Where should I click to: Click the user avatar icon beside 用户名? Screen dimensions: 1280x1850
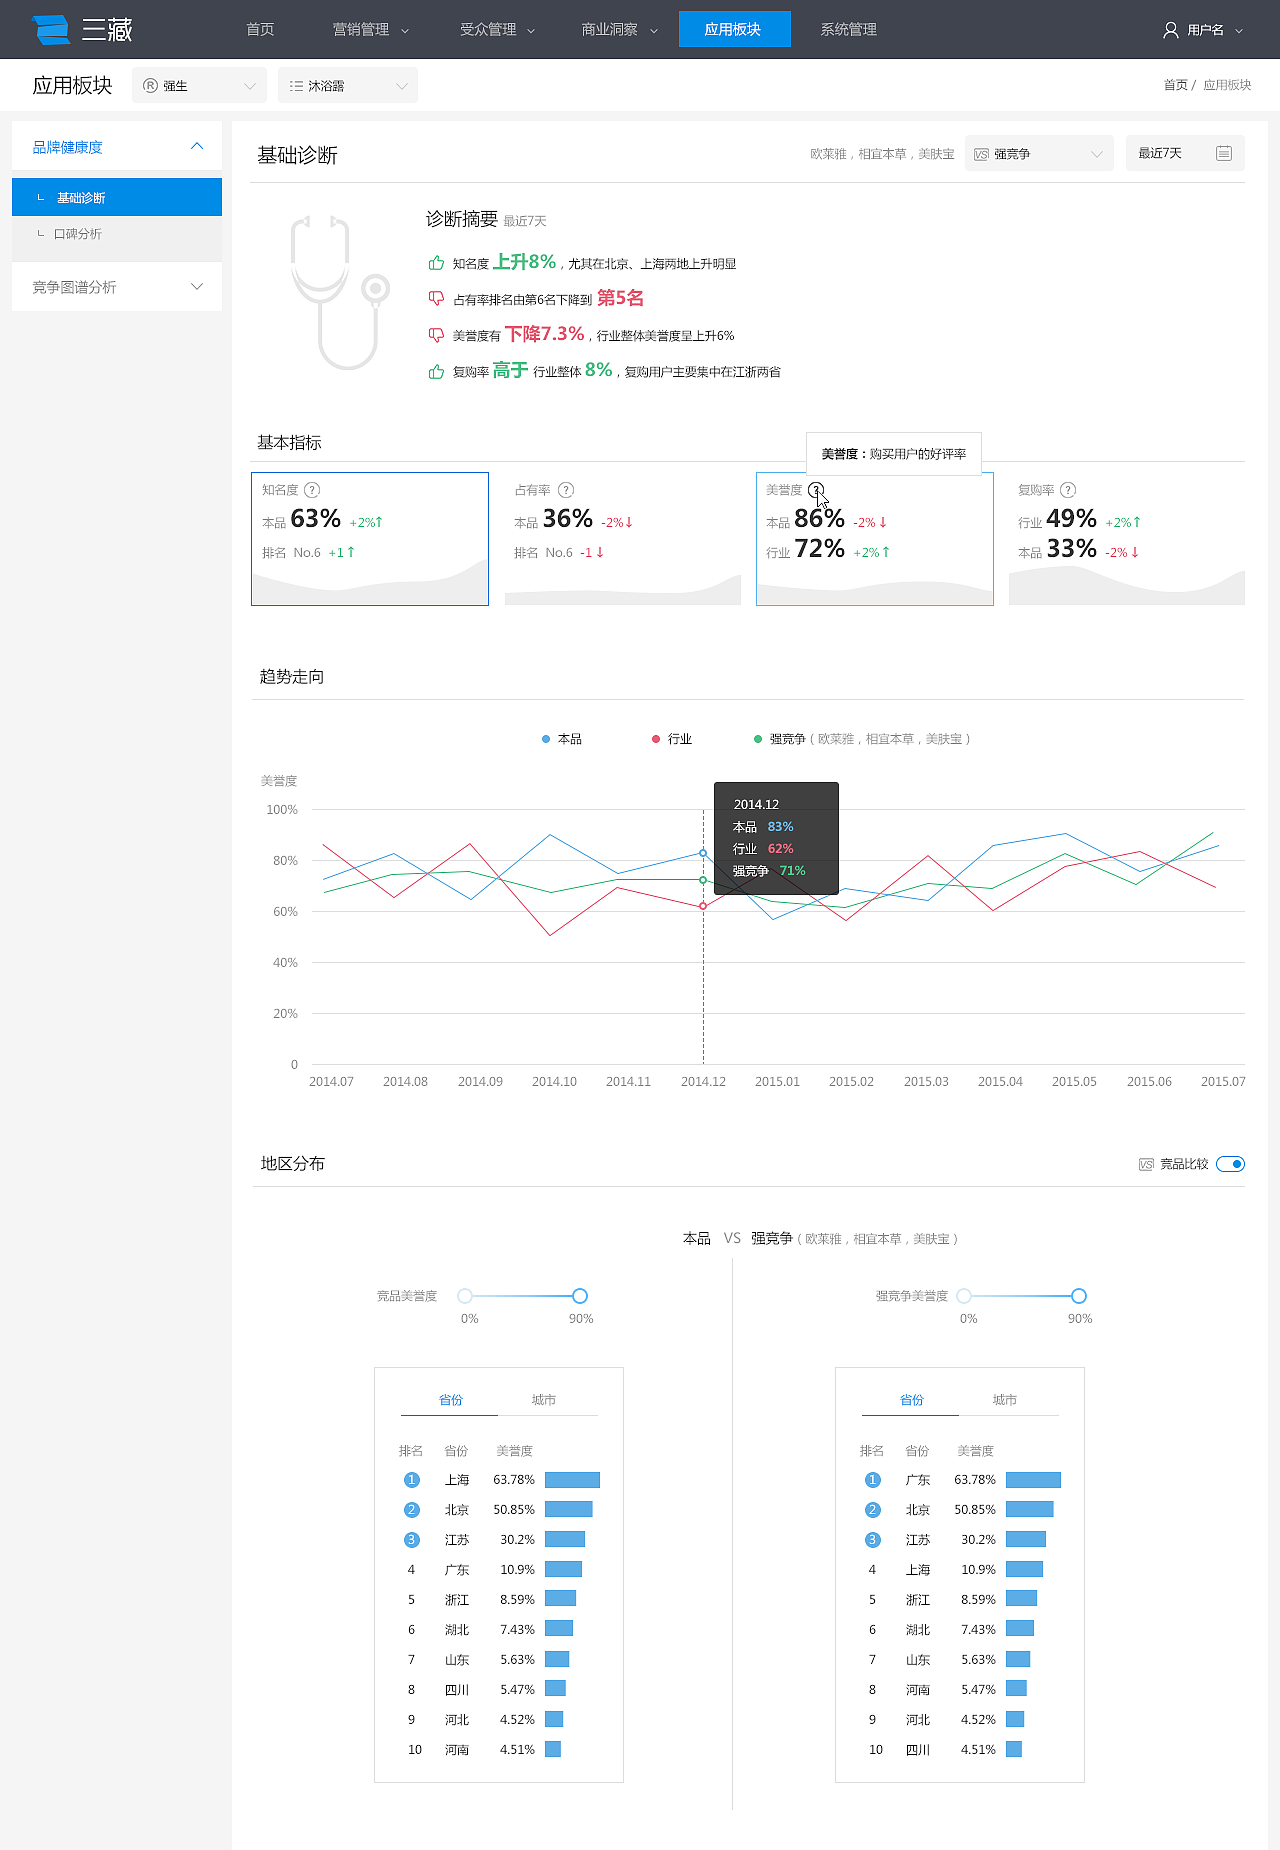point(1170,30)
